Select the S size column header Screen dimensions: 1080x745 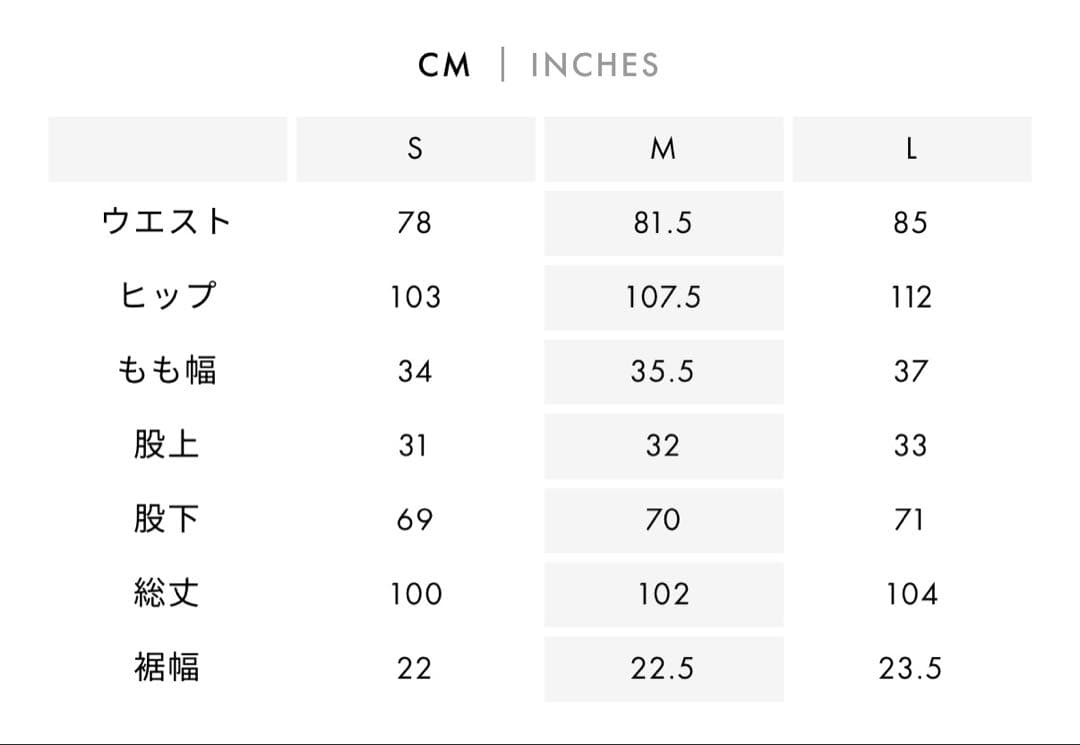click(415, 149)
